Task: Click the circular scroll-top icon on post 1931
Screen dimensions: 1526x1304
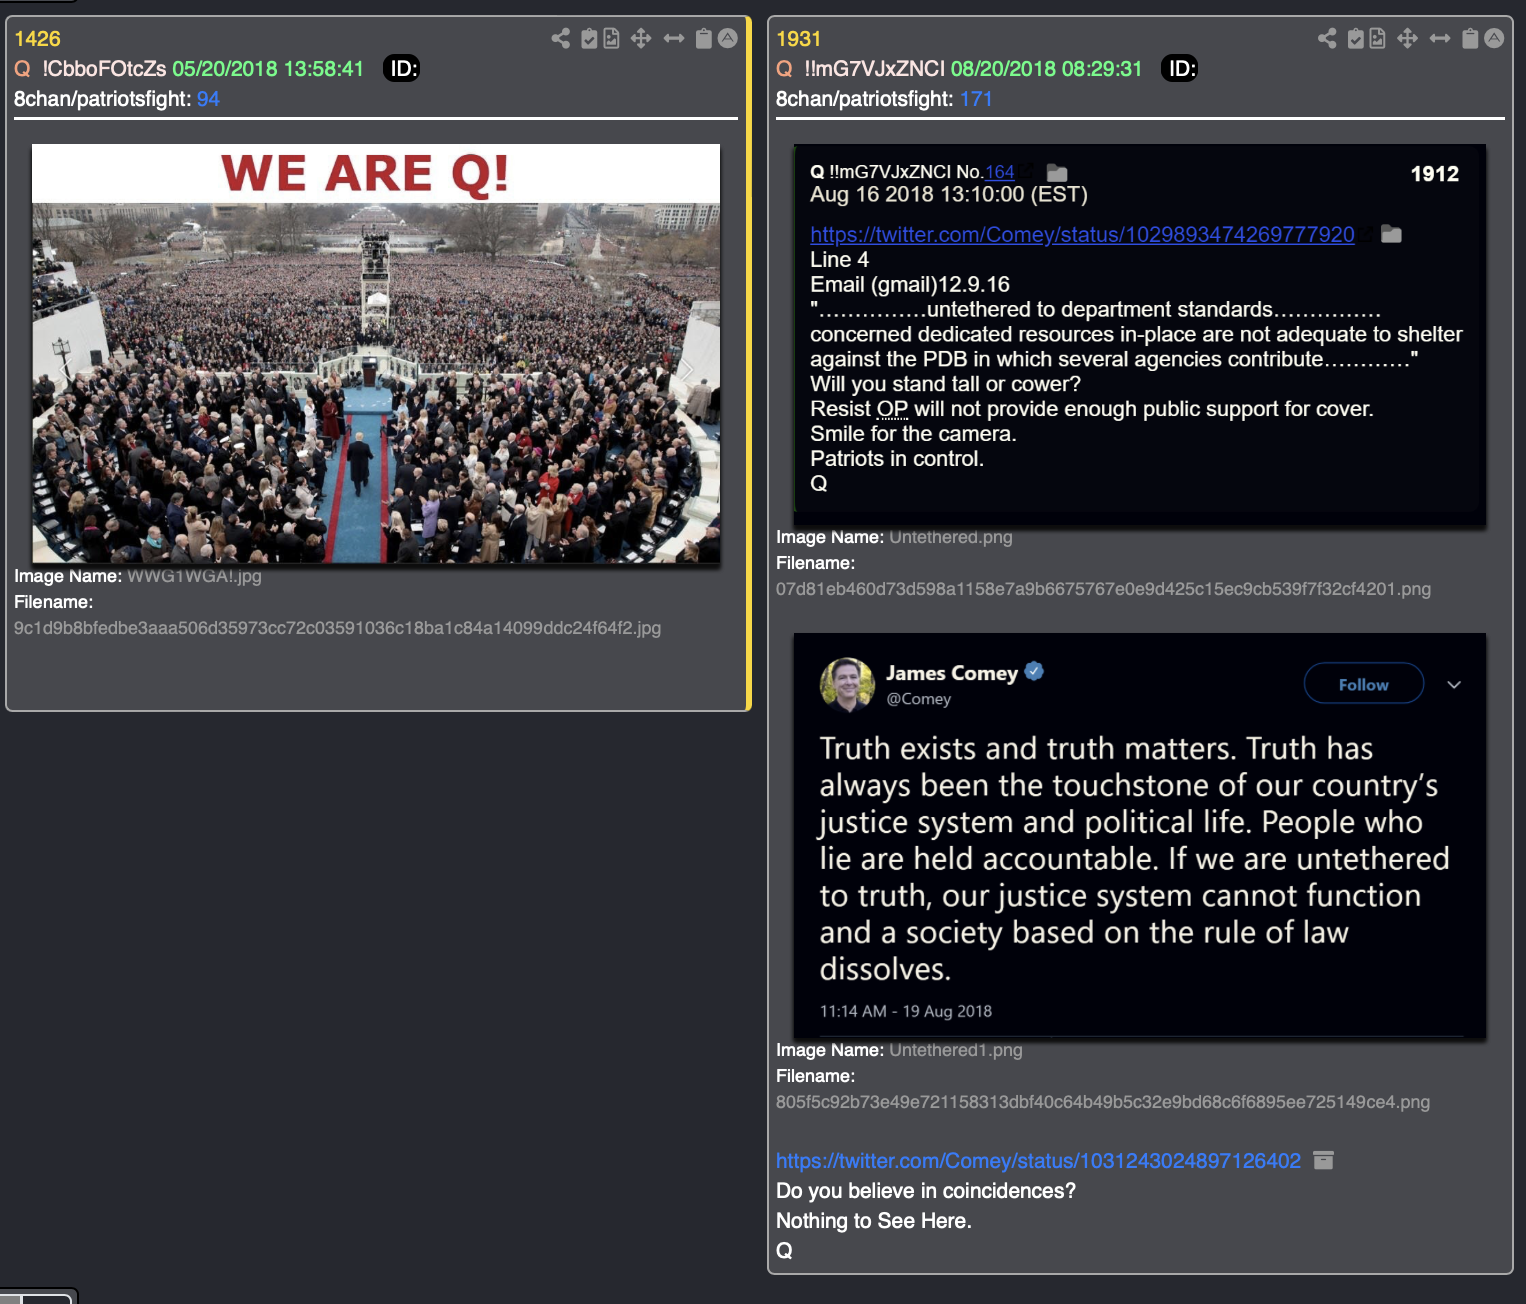Action: click(1494, 39)
